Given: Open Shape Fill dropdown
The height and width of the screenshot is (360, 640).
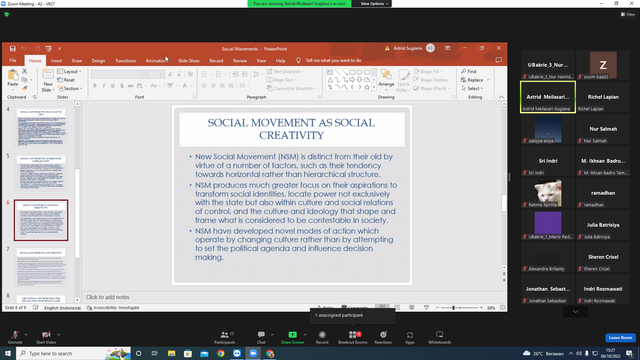Looking at the screenshot, I should pyautogui.click(x=427, y=71).
